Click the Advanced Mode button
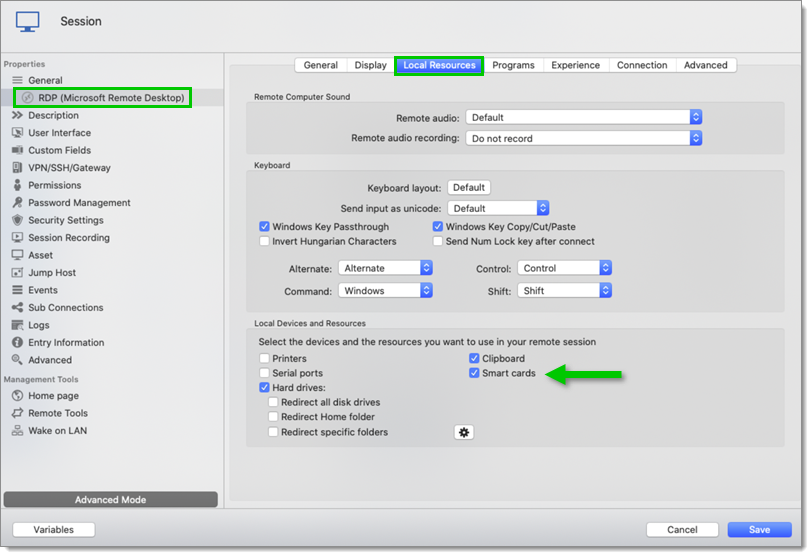This screenshot has width=812, height=557. coord(110,500)
